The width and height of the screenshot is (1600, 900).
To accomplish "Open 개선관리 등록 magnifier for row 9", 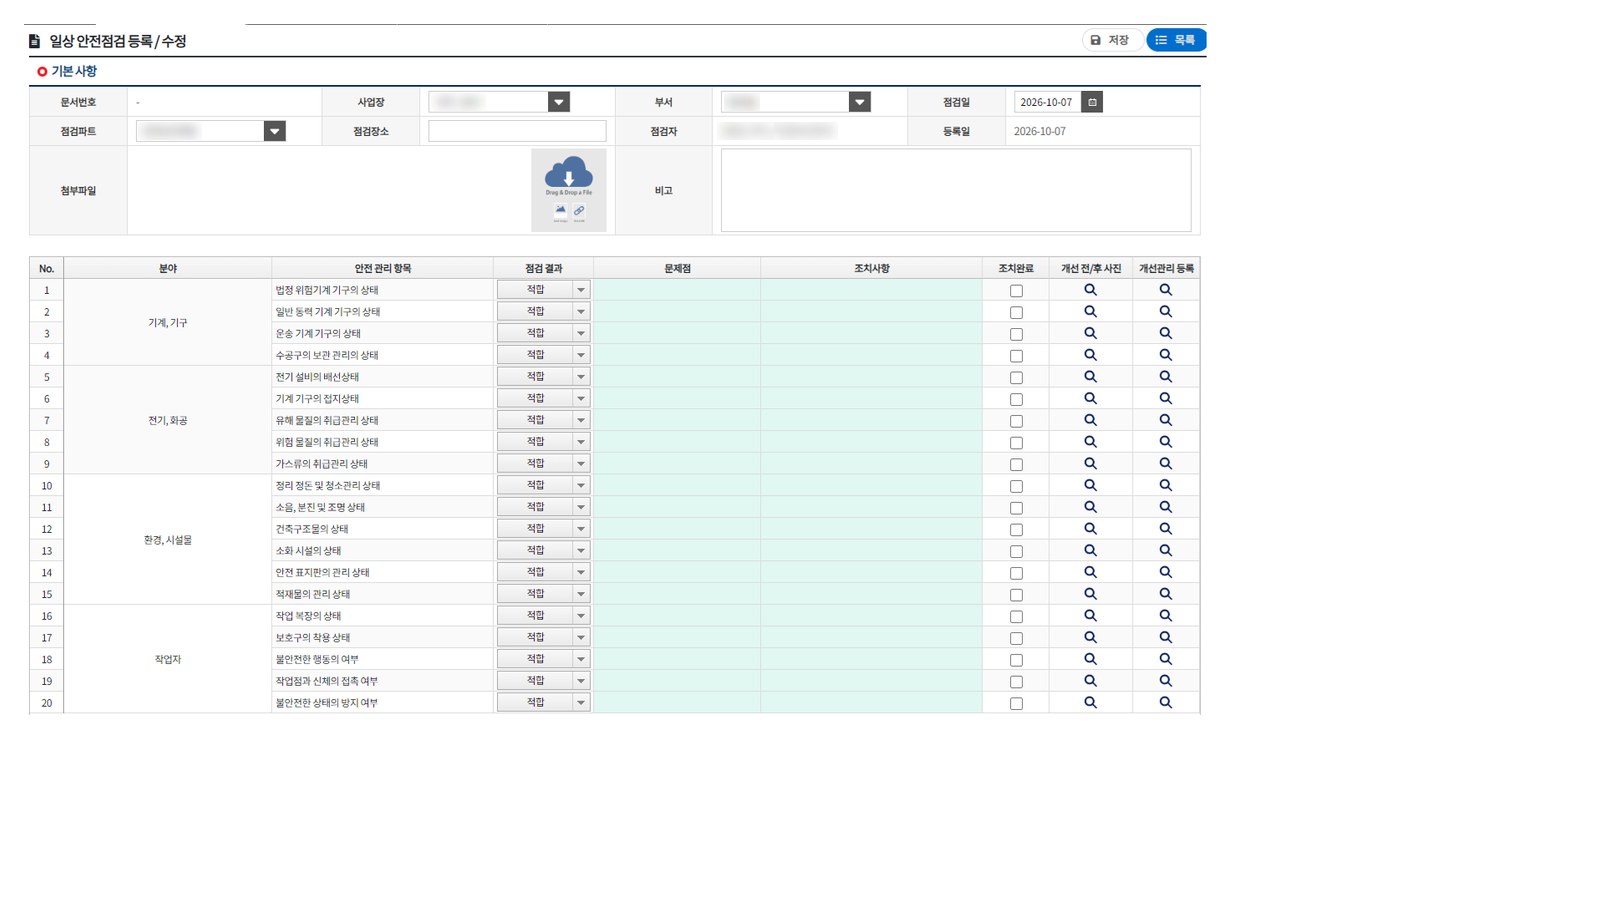I will tap(1165, 464).
